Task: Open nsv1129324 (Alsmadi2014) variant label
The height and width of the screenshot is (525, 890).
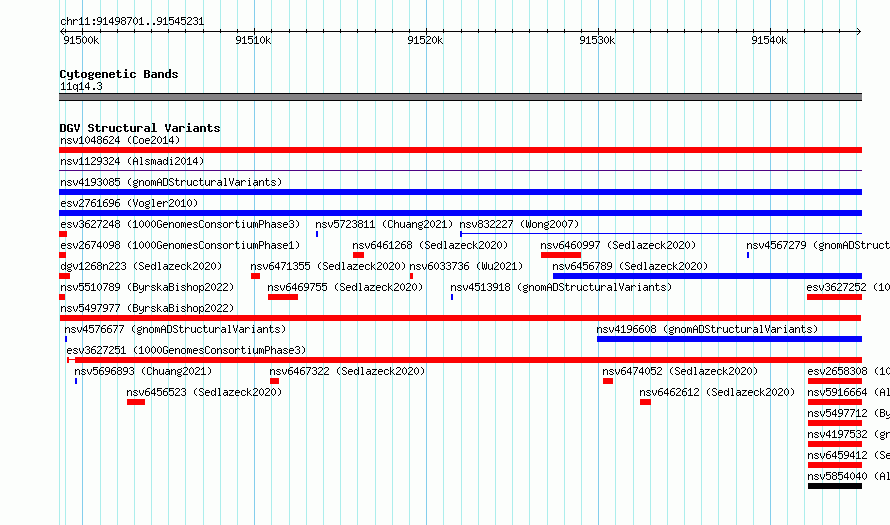Action: pos(132,161)
